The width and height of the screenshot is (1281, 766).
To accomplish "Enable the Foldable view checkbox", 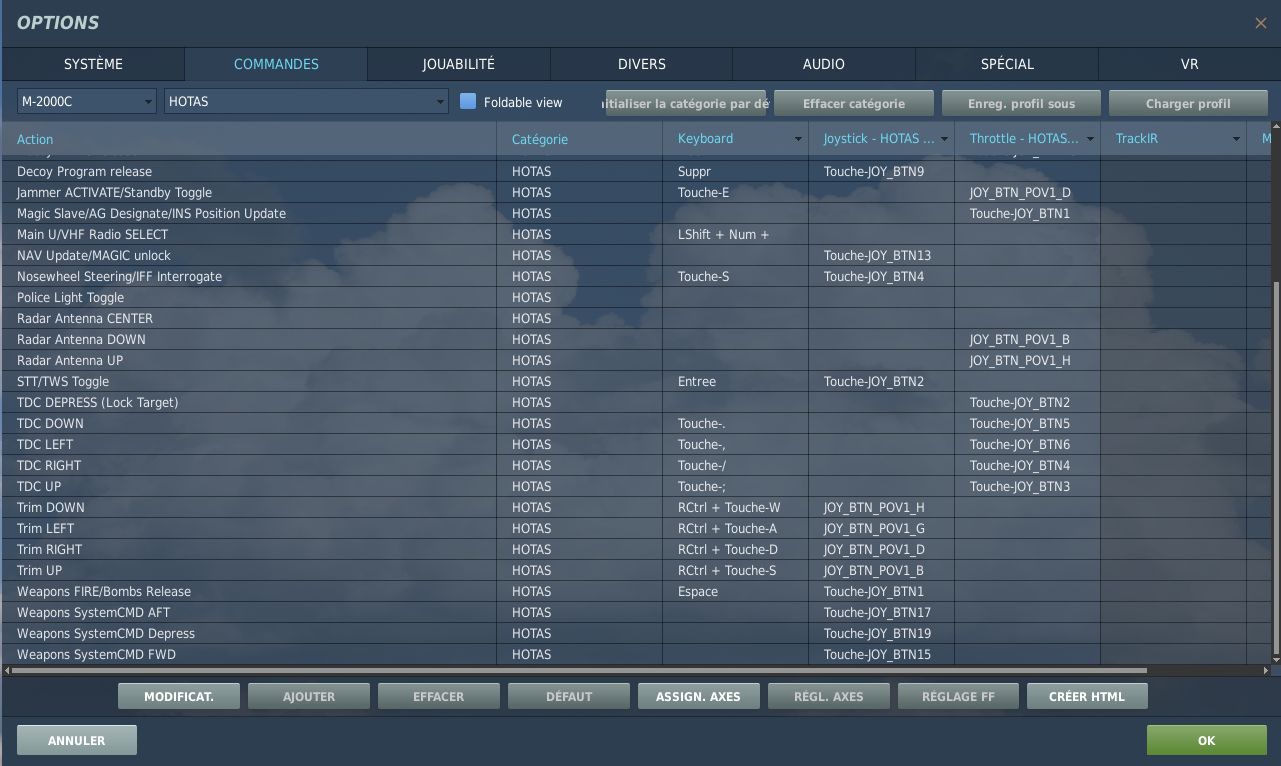I will click(x=468, y=102).
